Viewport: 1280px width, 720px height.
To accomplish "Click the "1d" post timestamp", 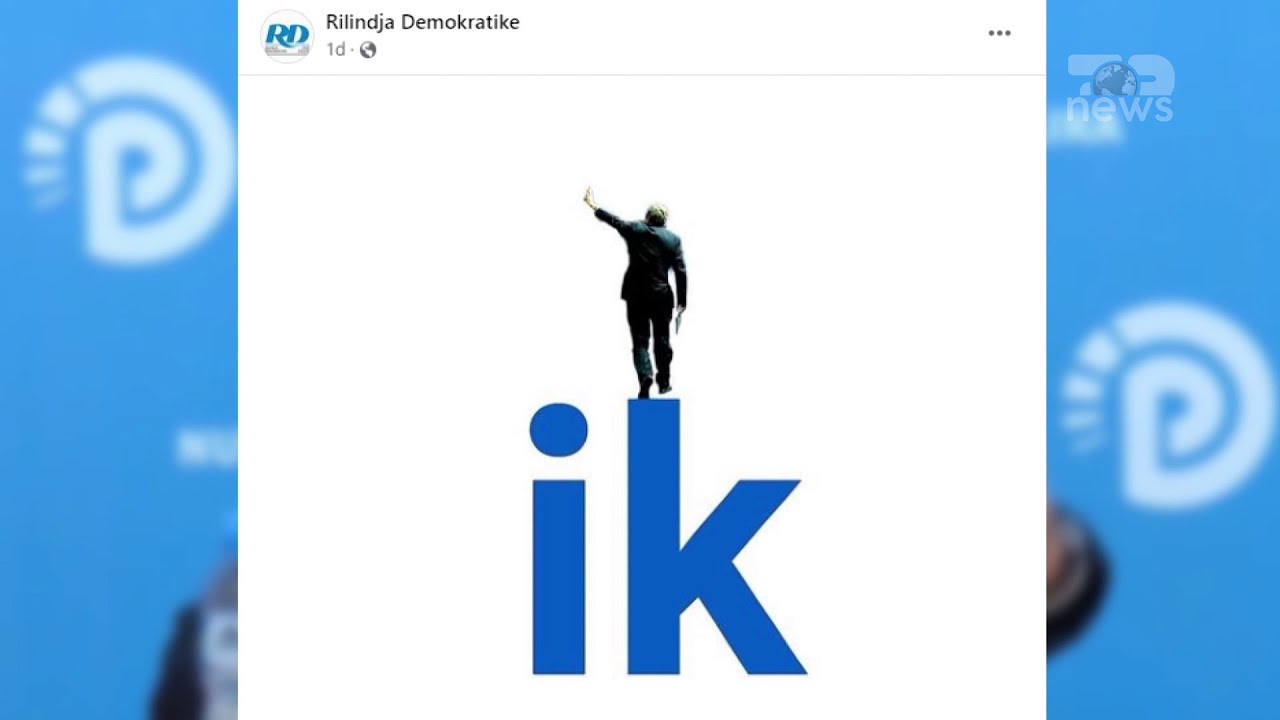I will tap(335, 50).
